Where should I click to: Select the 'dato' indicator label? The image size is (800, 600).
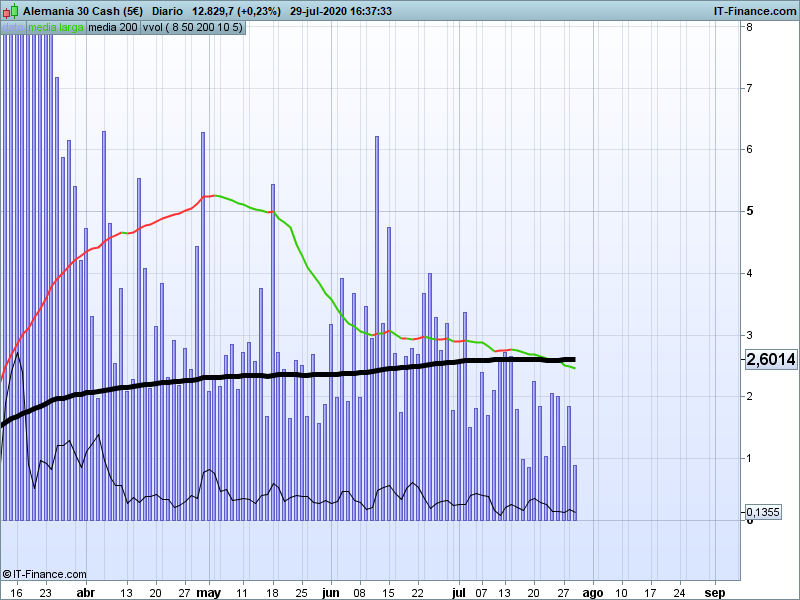coord(13,28)
